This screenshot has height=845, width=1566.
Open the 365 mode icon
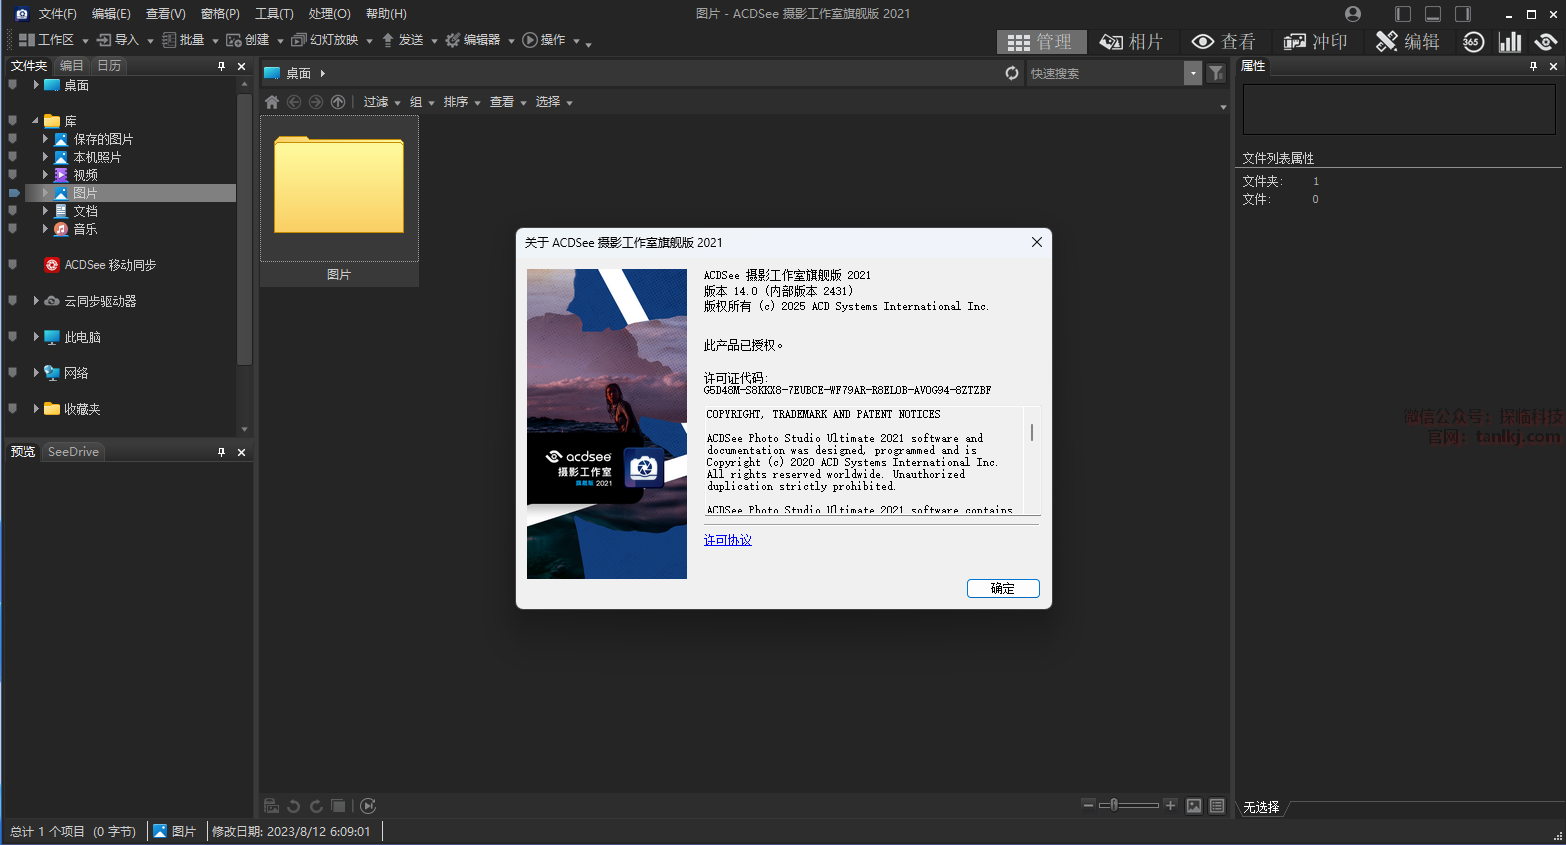[1472, 41]
